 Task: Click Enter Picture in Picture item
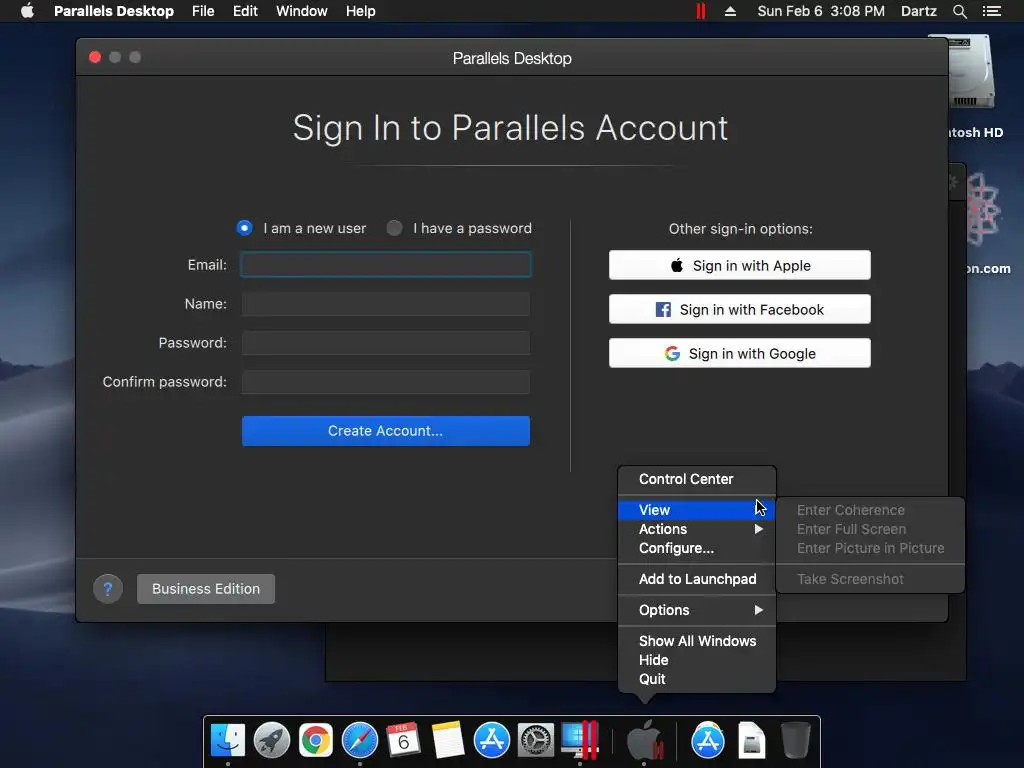(x=870, y=548)
